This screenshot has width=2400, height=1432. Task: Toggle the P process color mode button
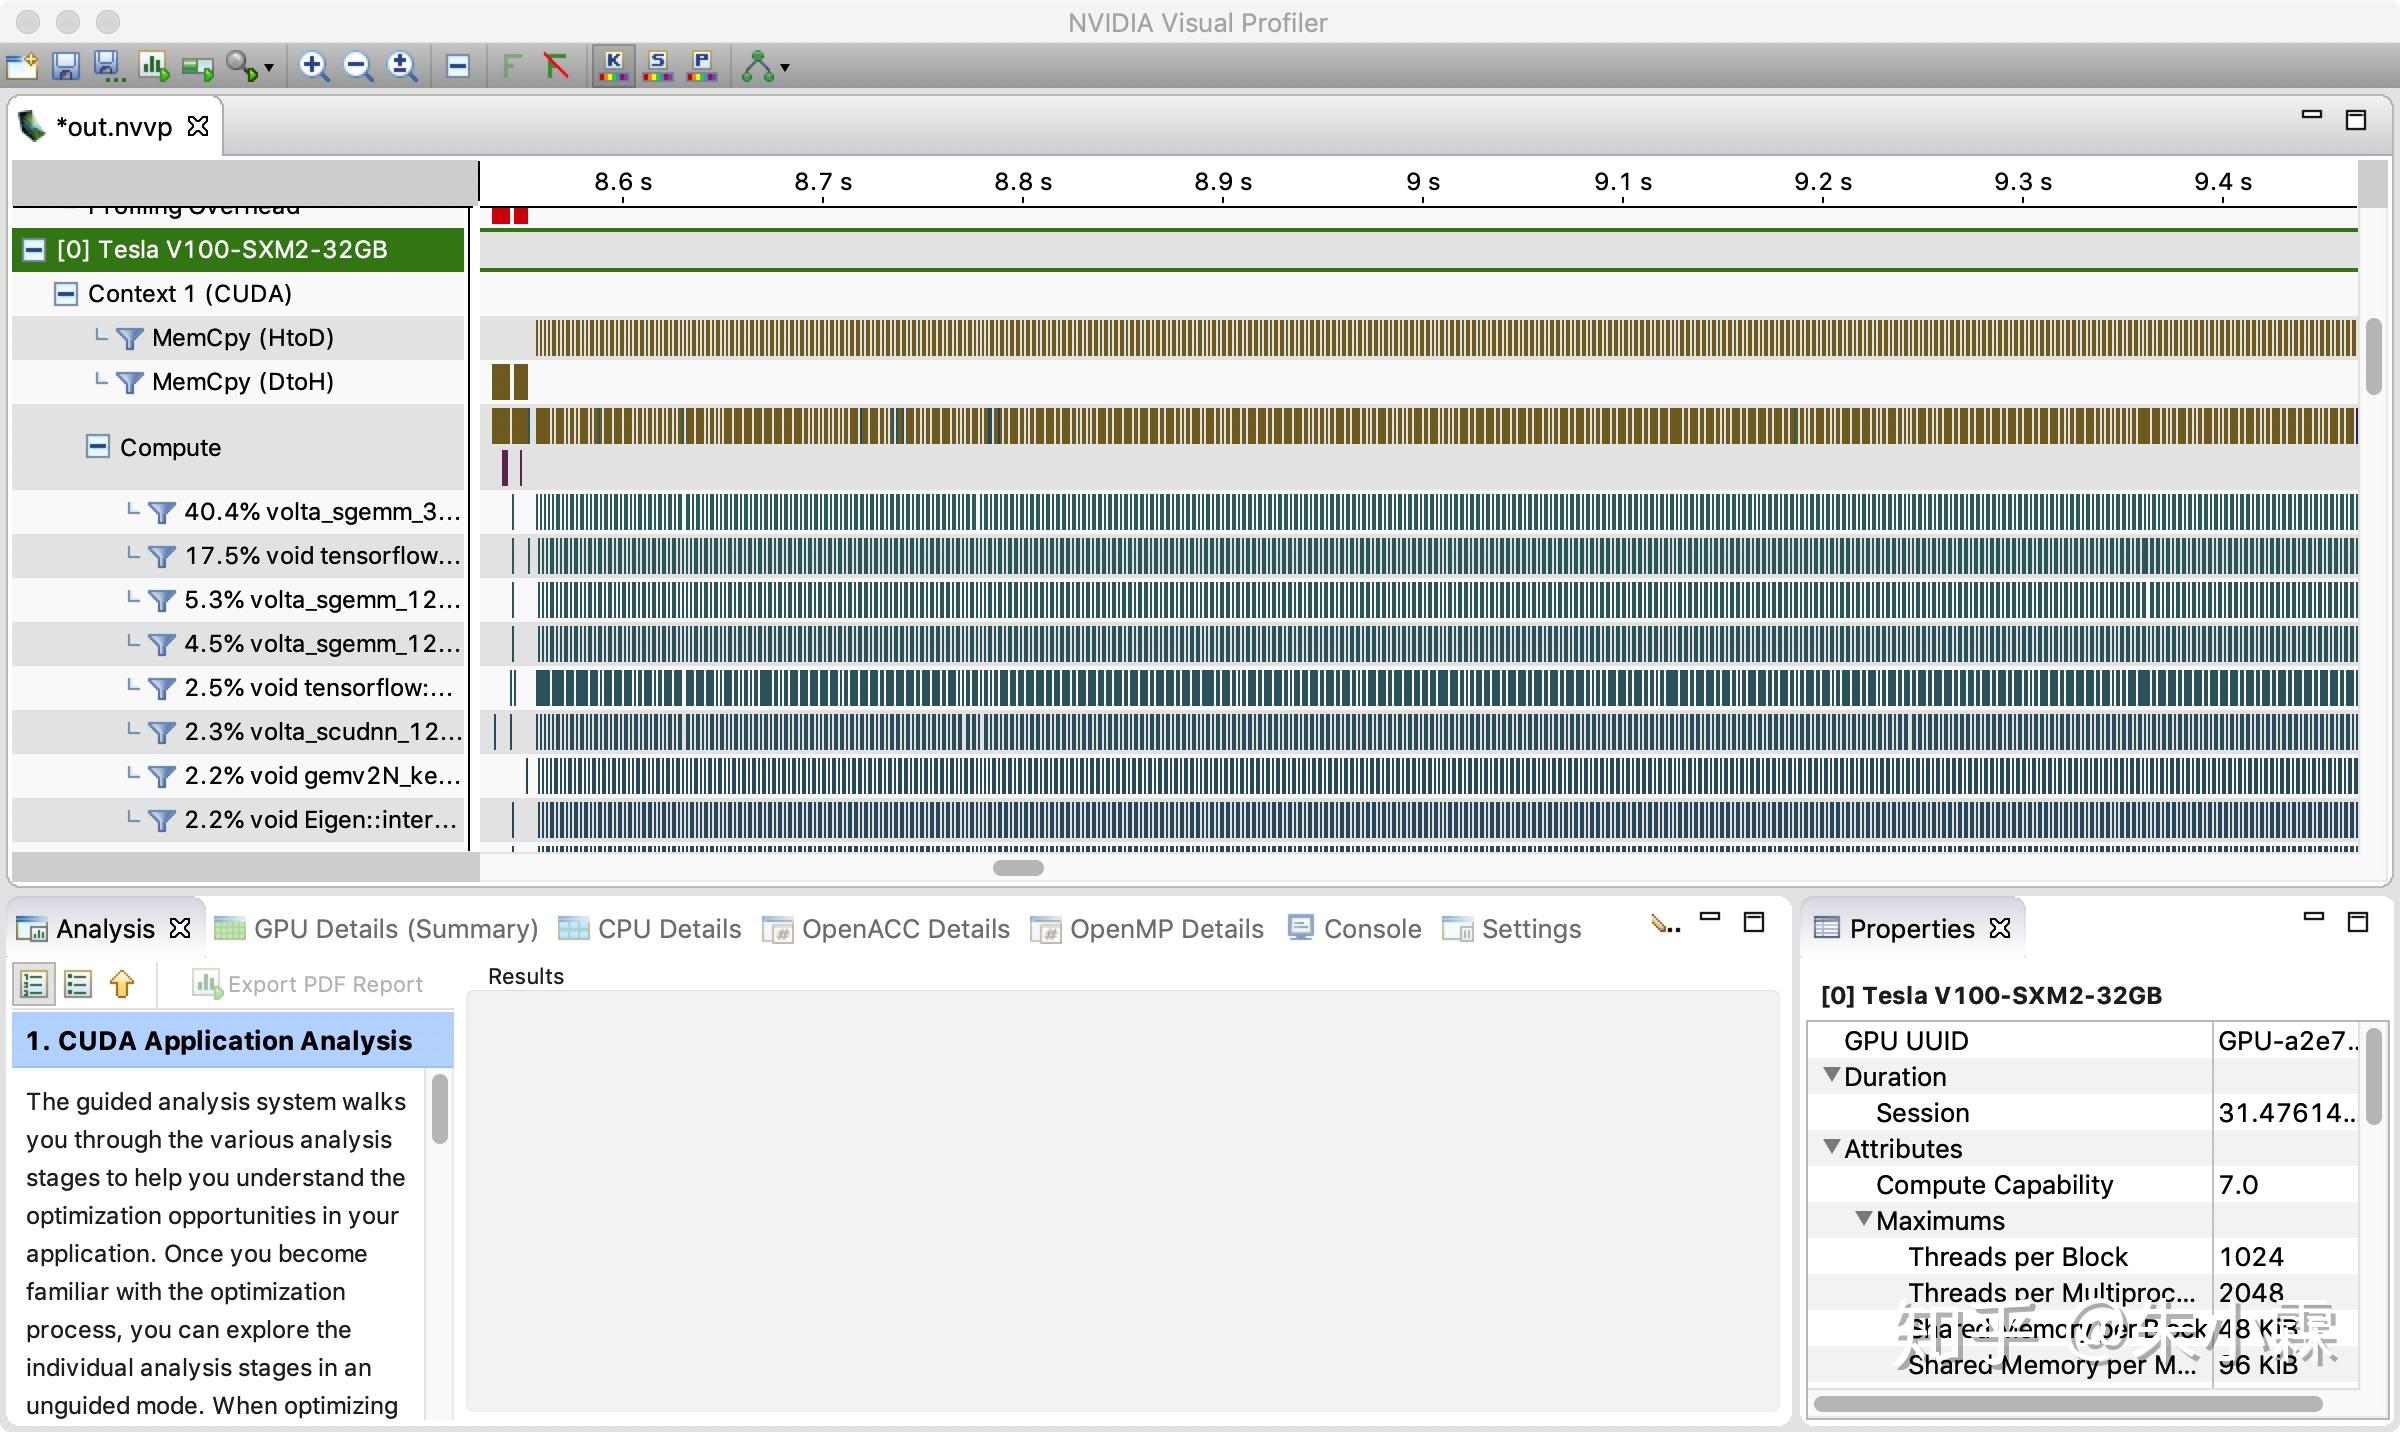tap(702, 67)
